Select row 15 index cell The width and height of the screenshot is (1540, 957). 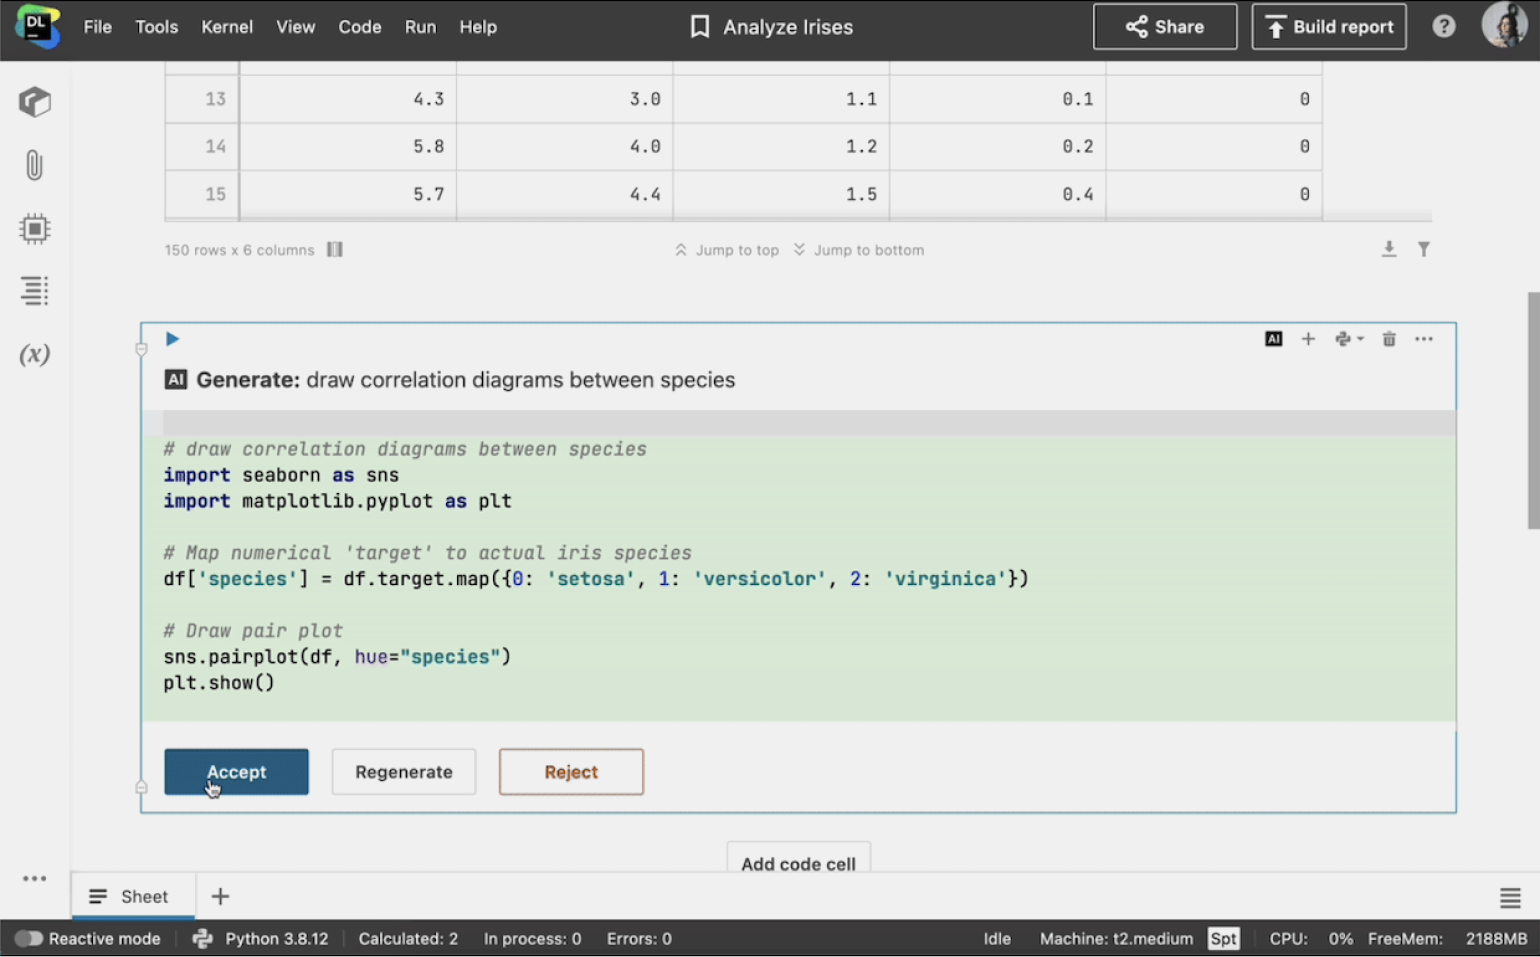click(x=203, y=194)
